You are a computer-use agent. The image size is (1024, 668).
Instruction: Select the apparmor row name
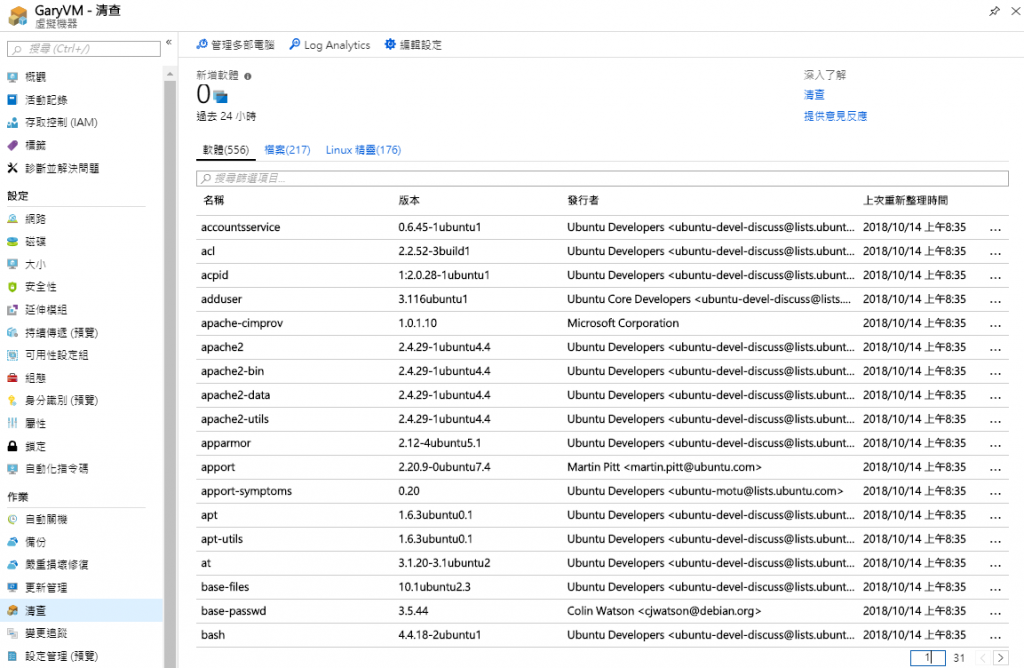click(226, 443)
